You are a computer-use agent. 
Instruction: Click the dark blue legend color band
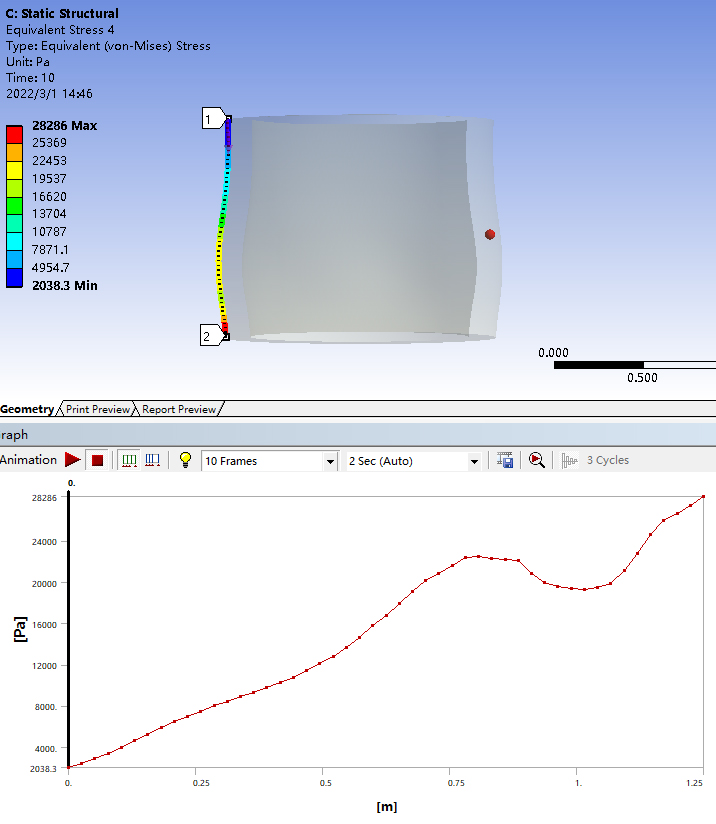[x=14, y=278]
